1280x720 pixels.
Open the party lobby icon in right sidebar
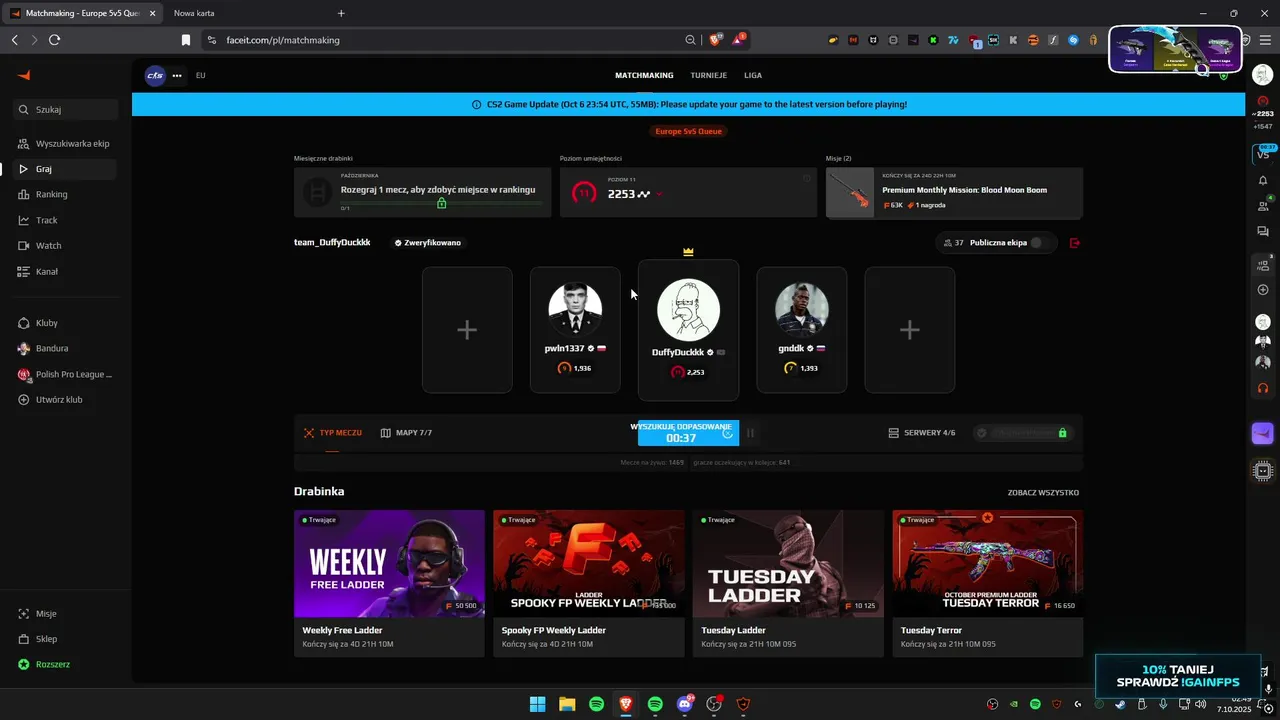pyautogui.click(x=1263, y=265)
